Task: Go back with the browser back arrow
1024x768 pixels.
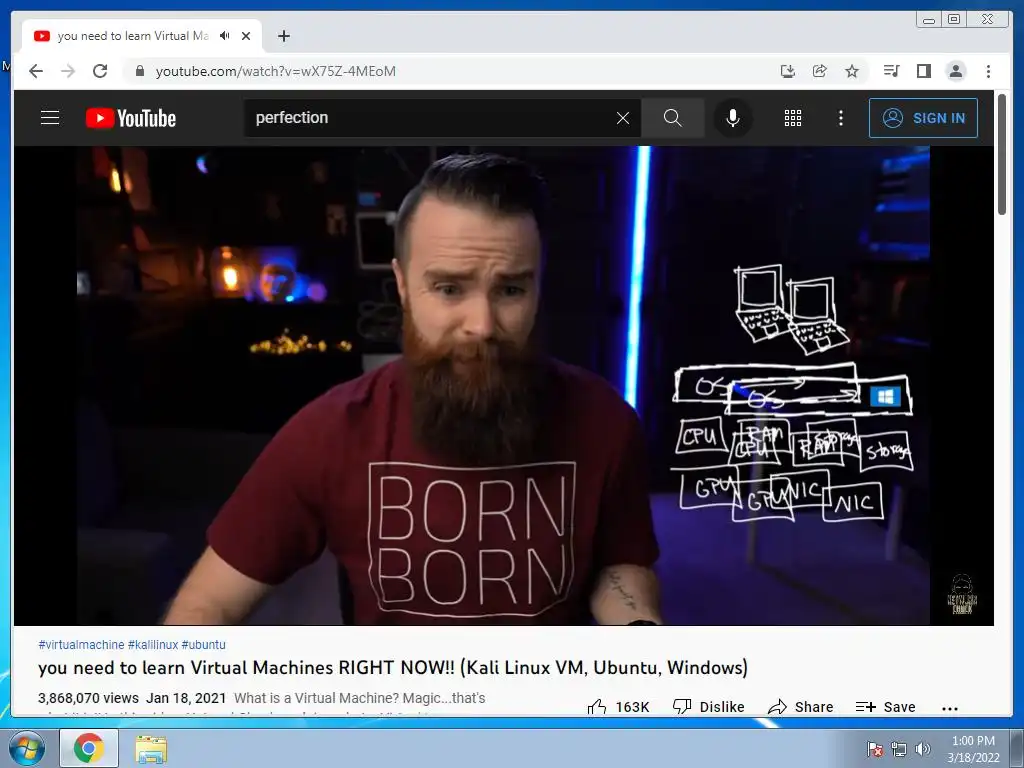Action: [36, 71]
